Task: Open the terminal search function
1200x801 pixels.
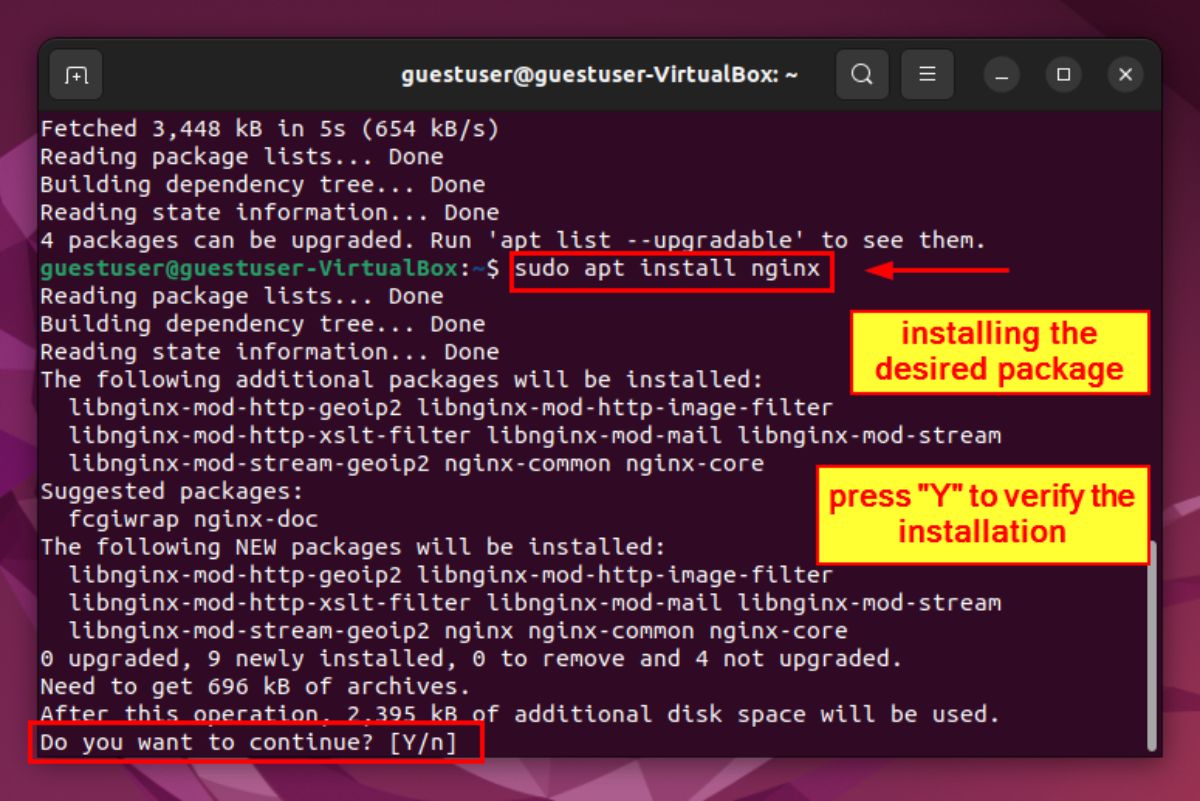Action: pos(862,74)
